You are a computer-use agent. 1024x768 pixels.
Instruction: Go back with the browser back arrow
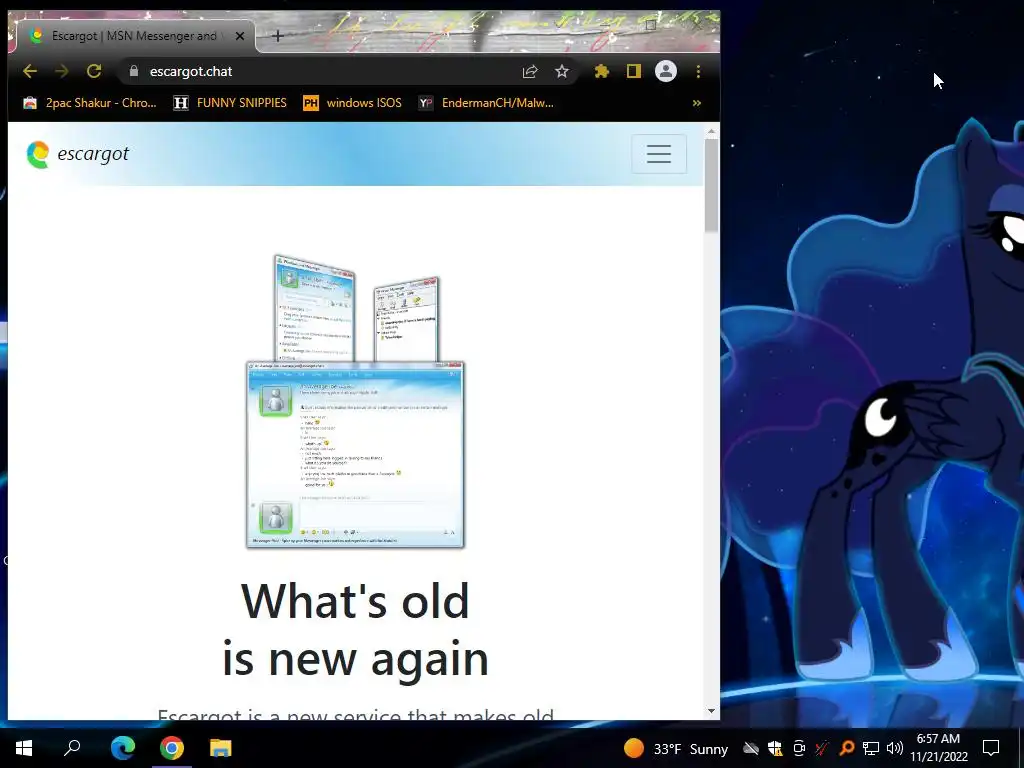tap(30, 71)
